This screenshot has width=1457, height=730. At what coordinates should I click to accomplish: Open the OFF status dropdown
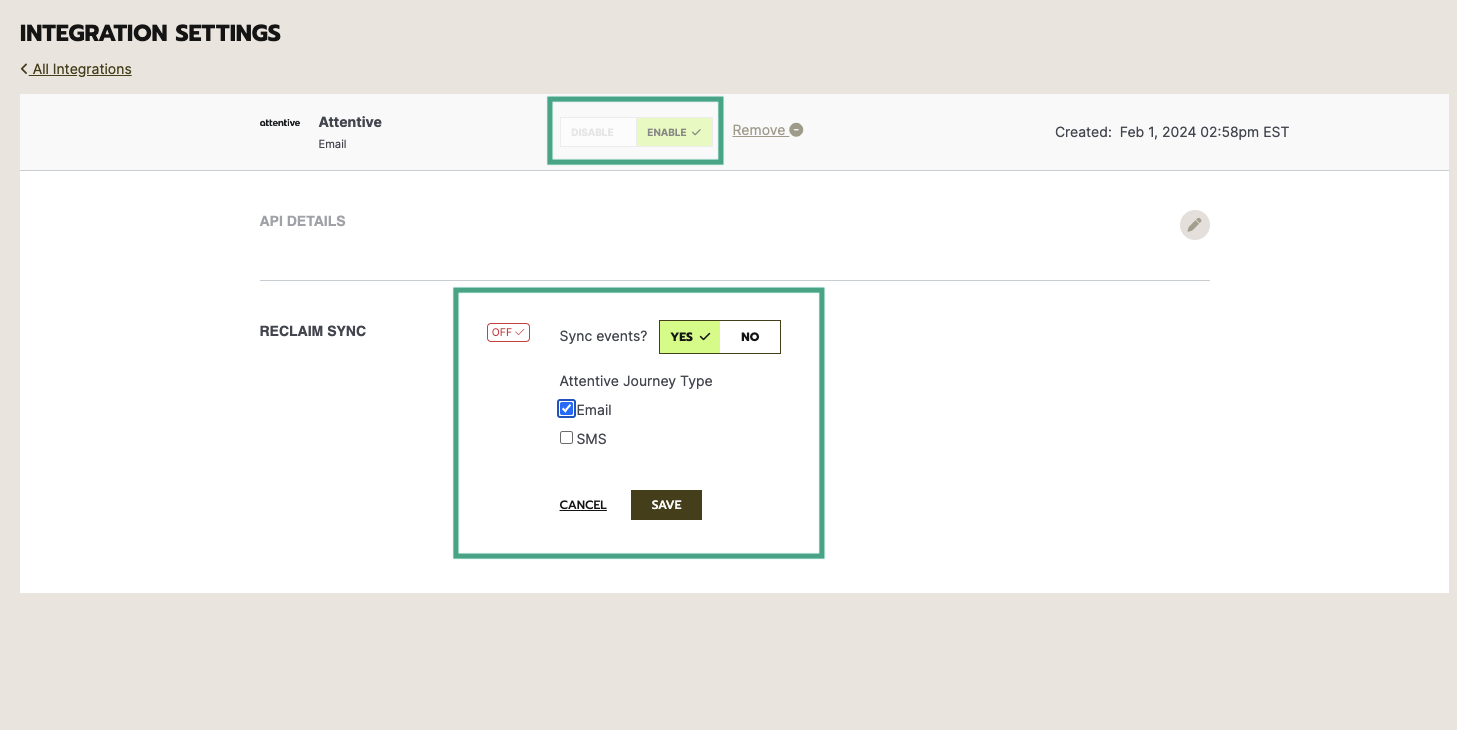(508, 333)
